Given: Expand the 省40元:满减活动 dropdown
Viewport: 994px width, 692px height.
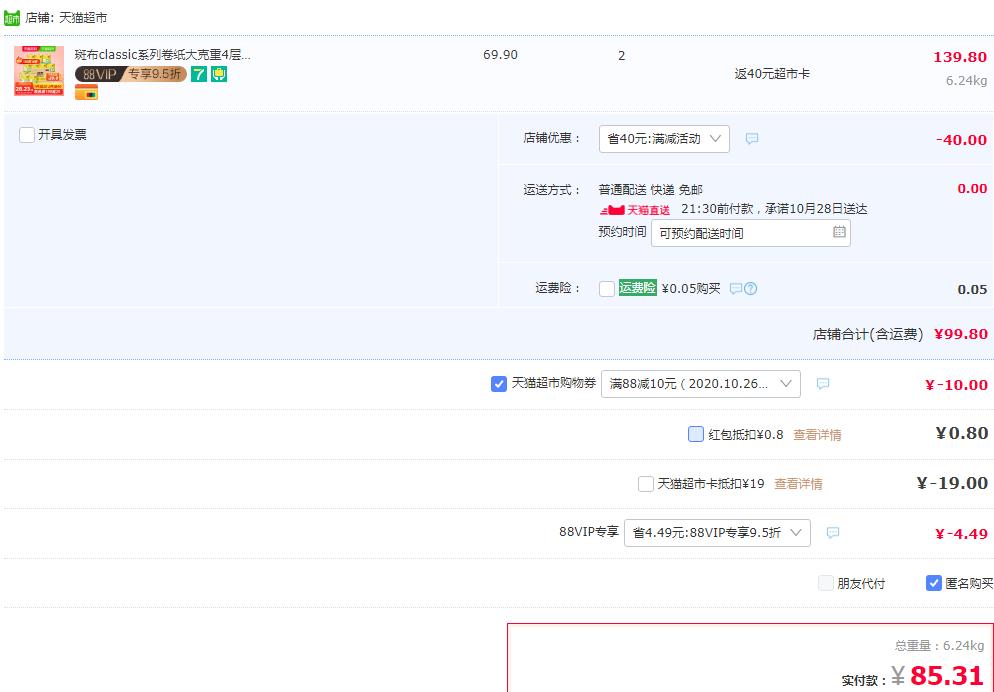Looking at the screenshot, I should click(664, 139).
